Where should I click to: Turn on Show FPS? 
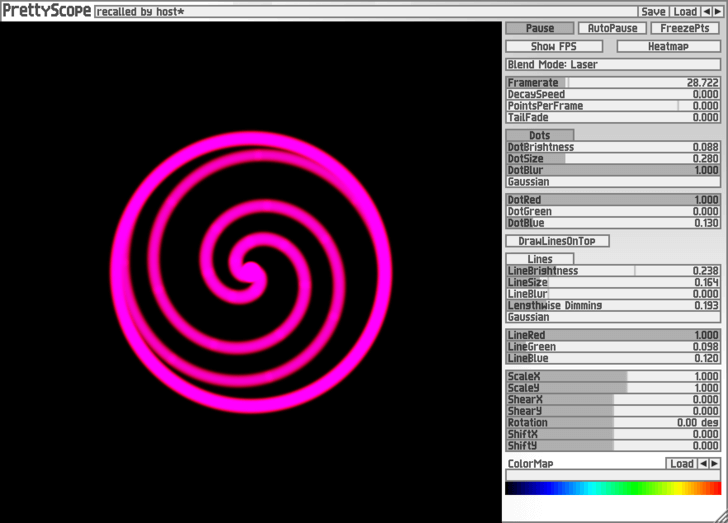pos(554,46)
